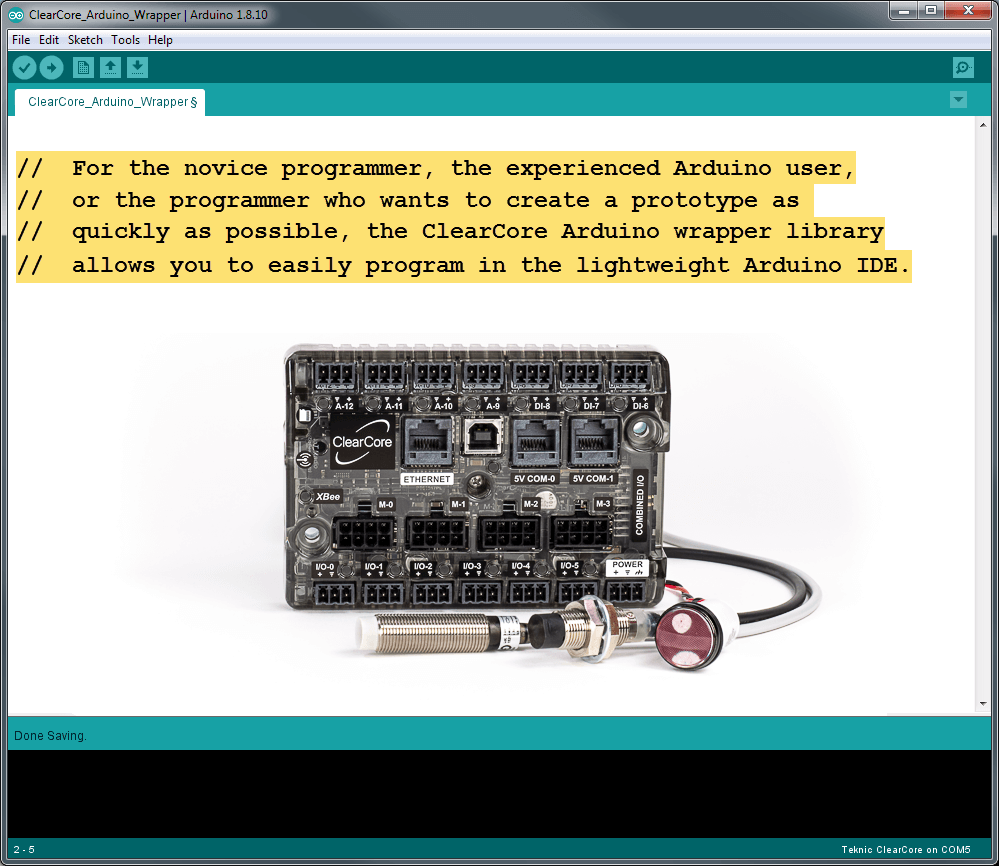Open the Edit menu

tap(48, 40)
